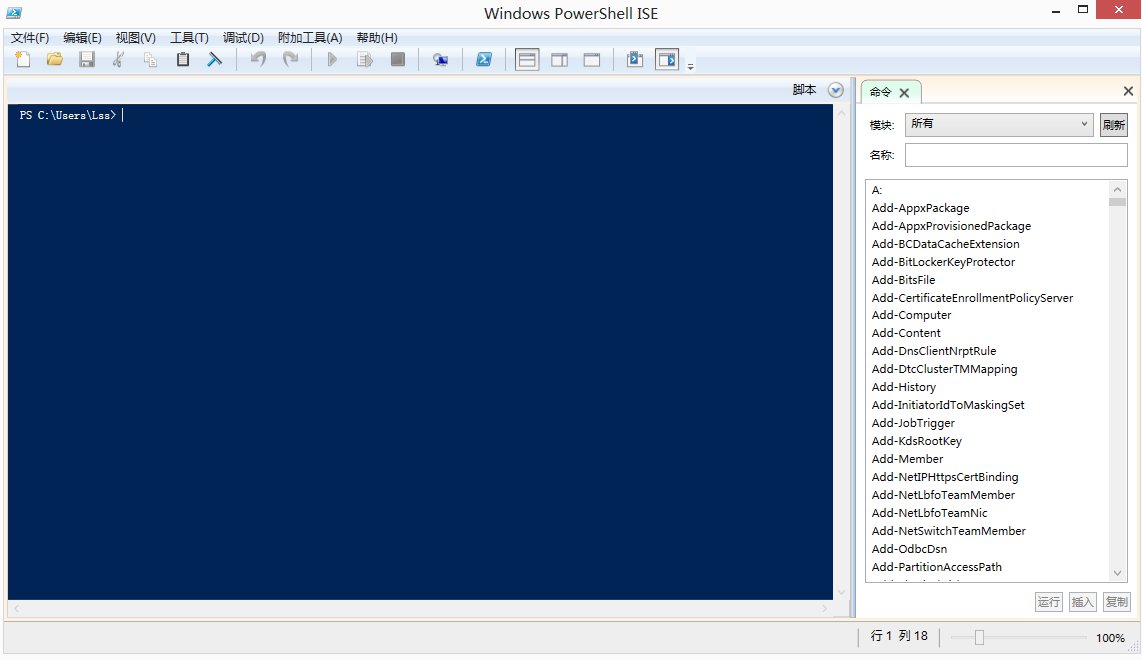Close the 命令 tab with its X
The image size is (1142, 660).
904,93
